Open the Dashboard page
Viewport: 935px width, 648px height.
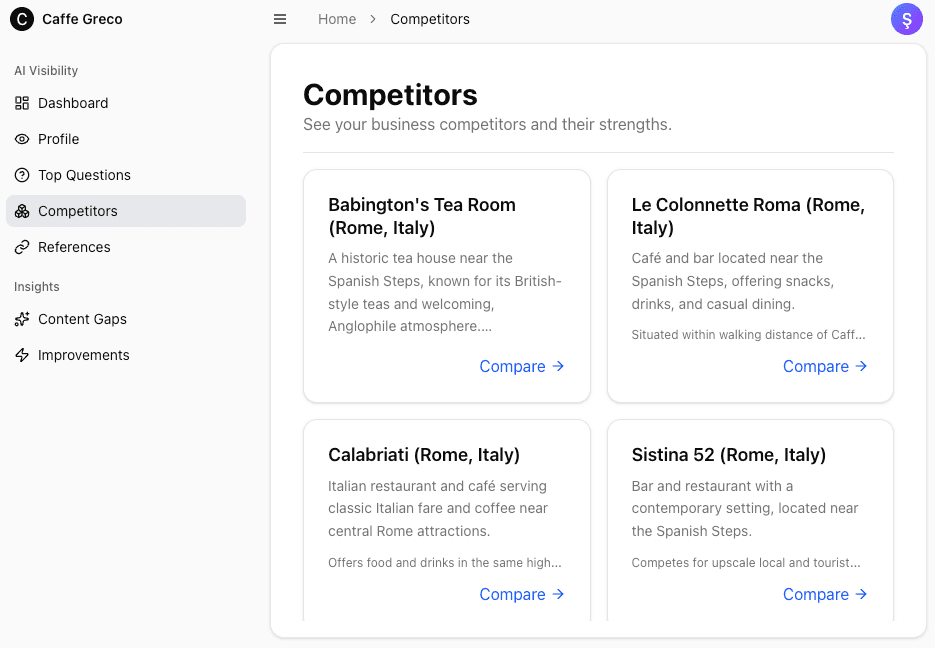(73, 103)
